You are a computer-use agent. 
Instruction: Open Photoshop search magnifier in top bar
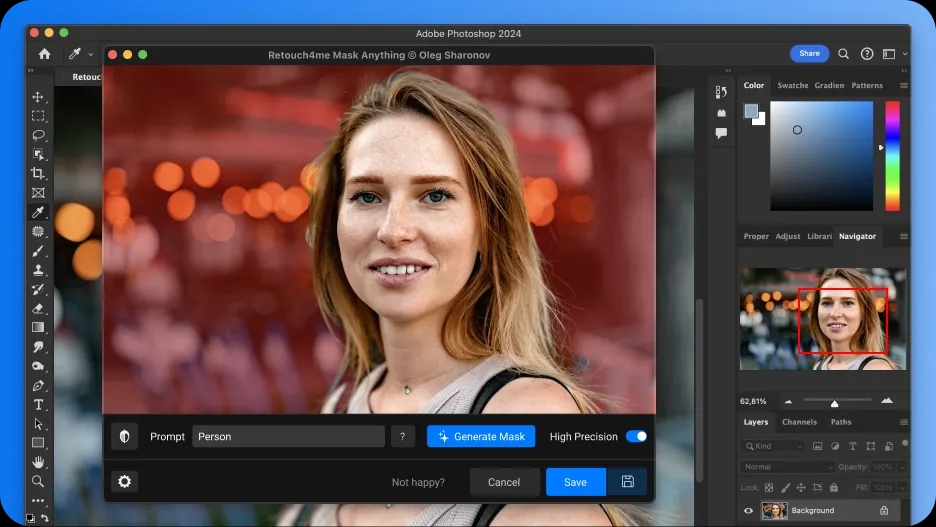tap(843, 54)
